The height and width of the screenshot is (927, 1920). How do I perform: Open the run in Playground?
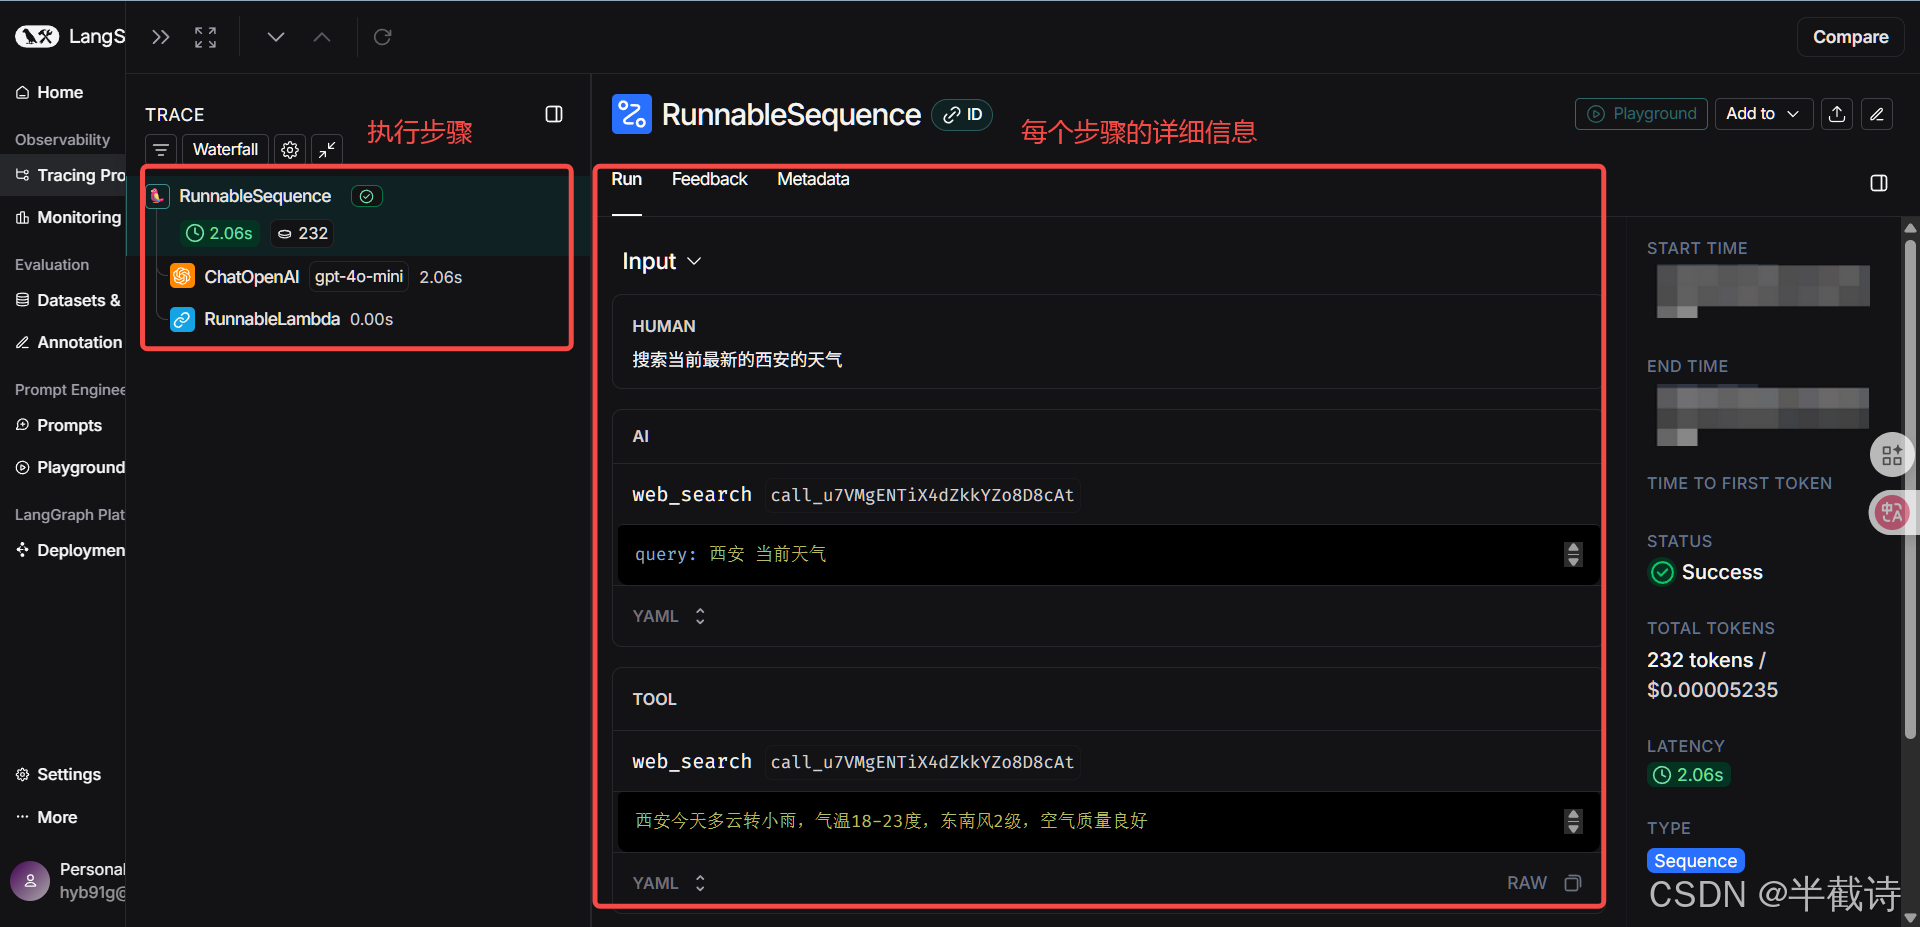tap(1641, 114)
